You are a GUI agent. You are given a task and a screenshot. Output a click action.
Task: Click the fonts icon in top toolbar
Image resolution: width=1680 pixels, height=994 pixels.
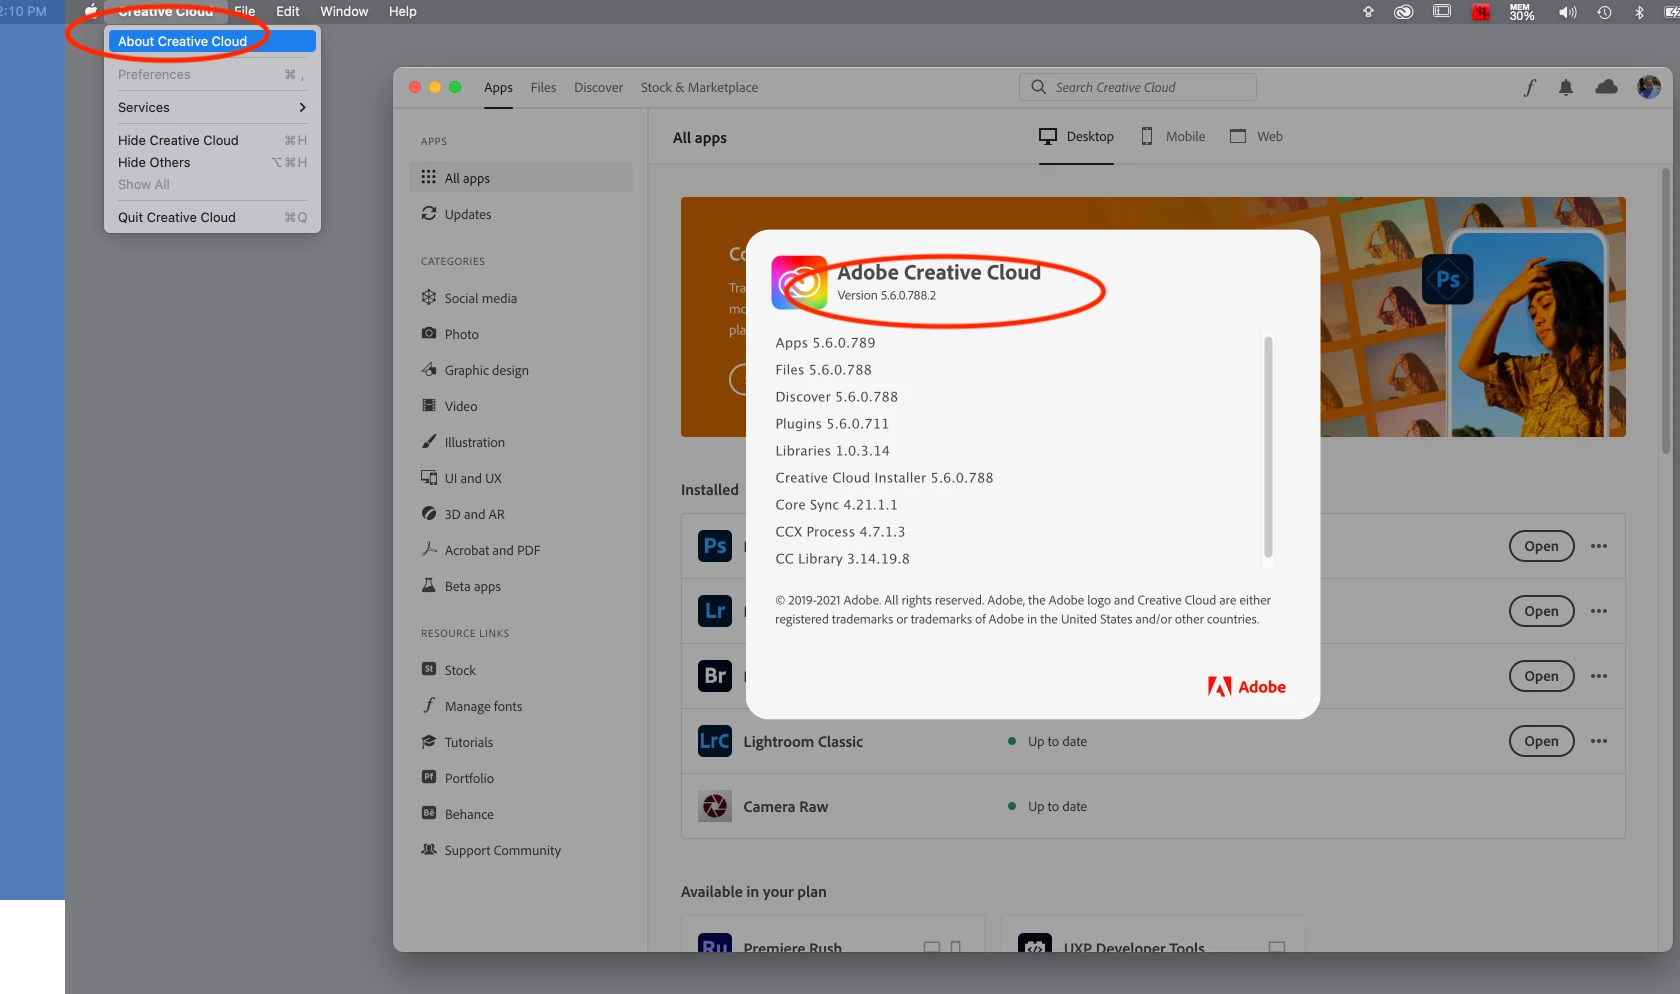coord(1529,87)
